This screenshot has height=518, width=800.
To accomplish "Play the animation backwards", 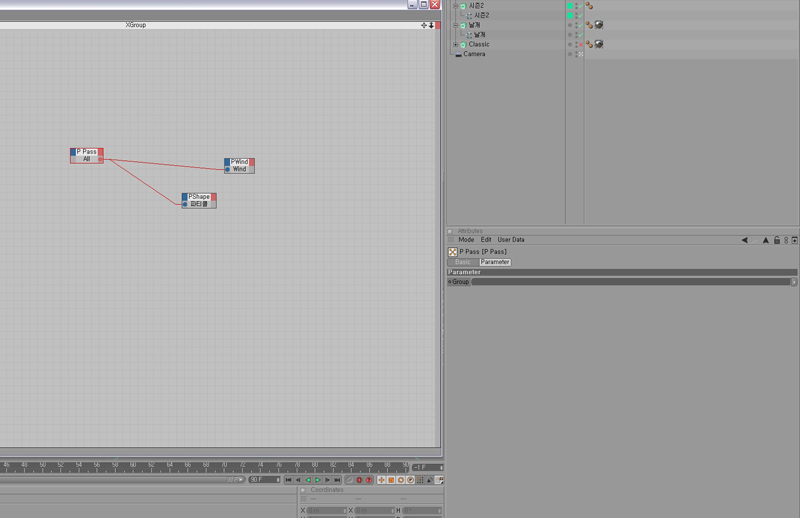I will (308, 480).
